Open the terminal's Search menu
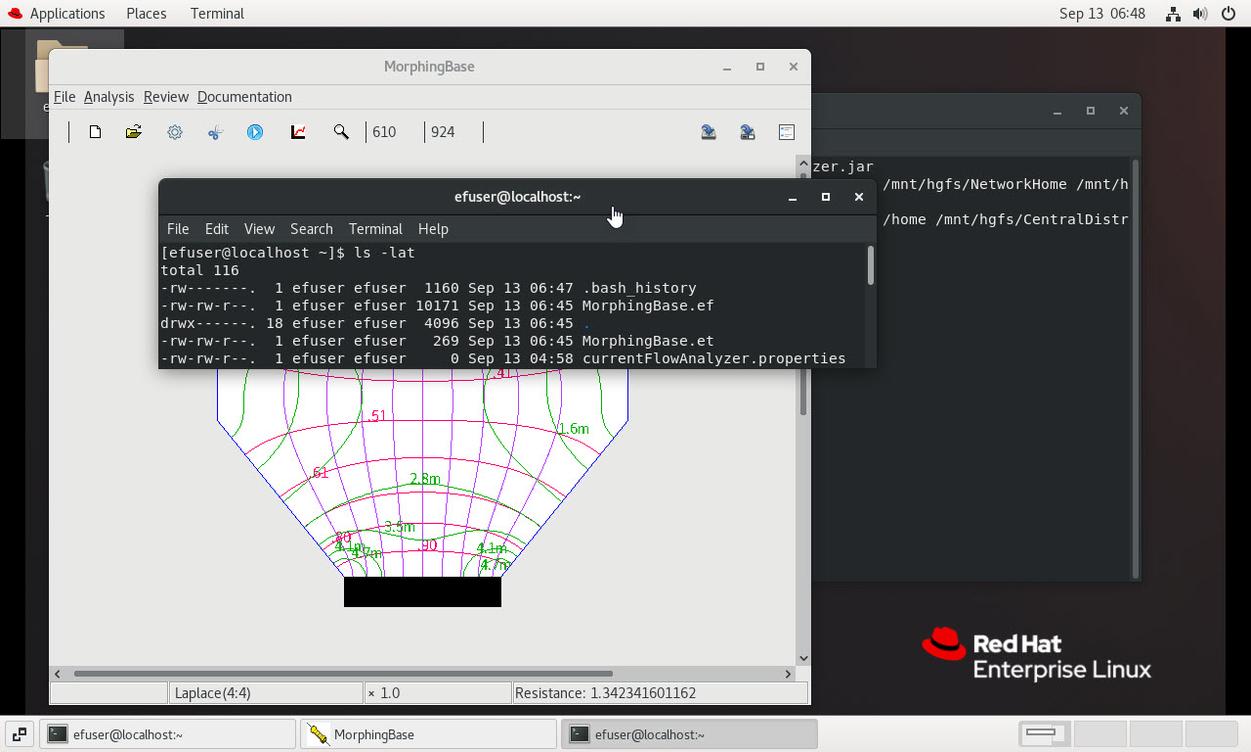Viewport: 1251px width, 752px height. tap(311, 229)
